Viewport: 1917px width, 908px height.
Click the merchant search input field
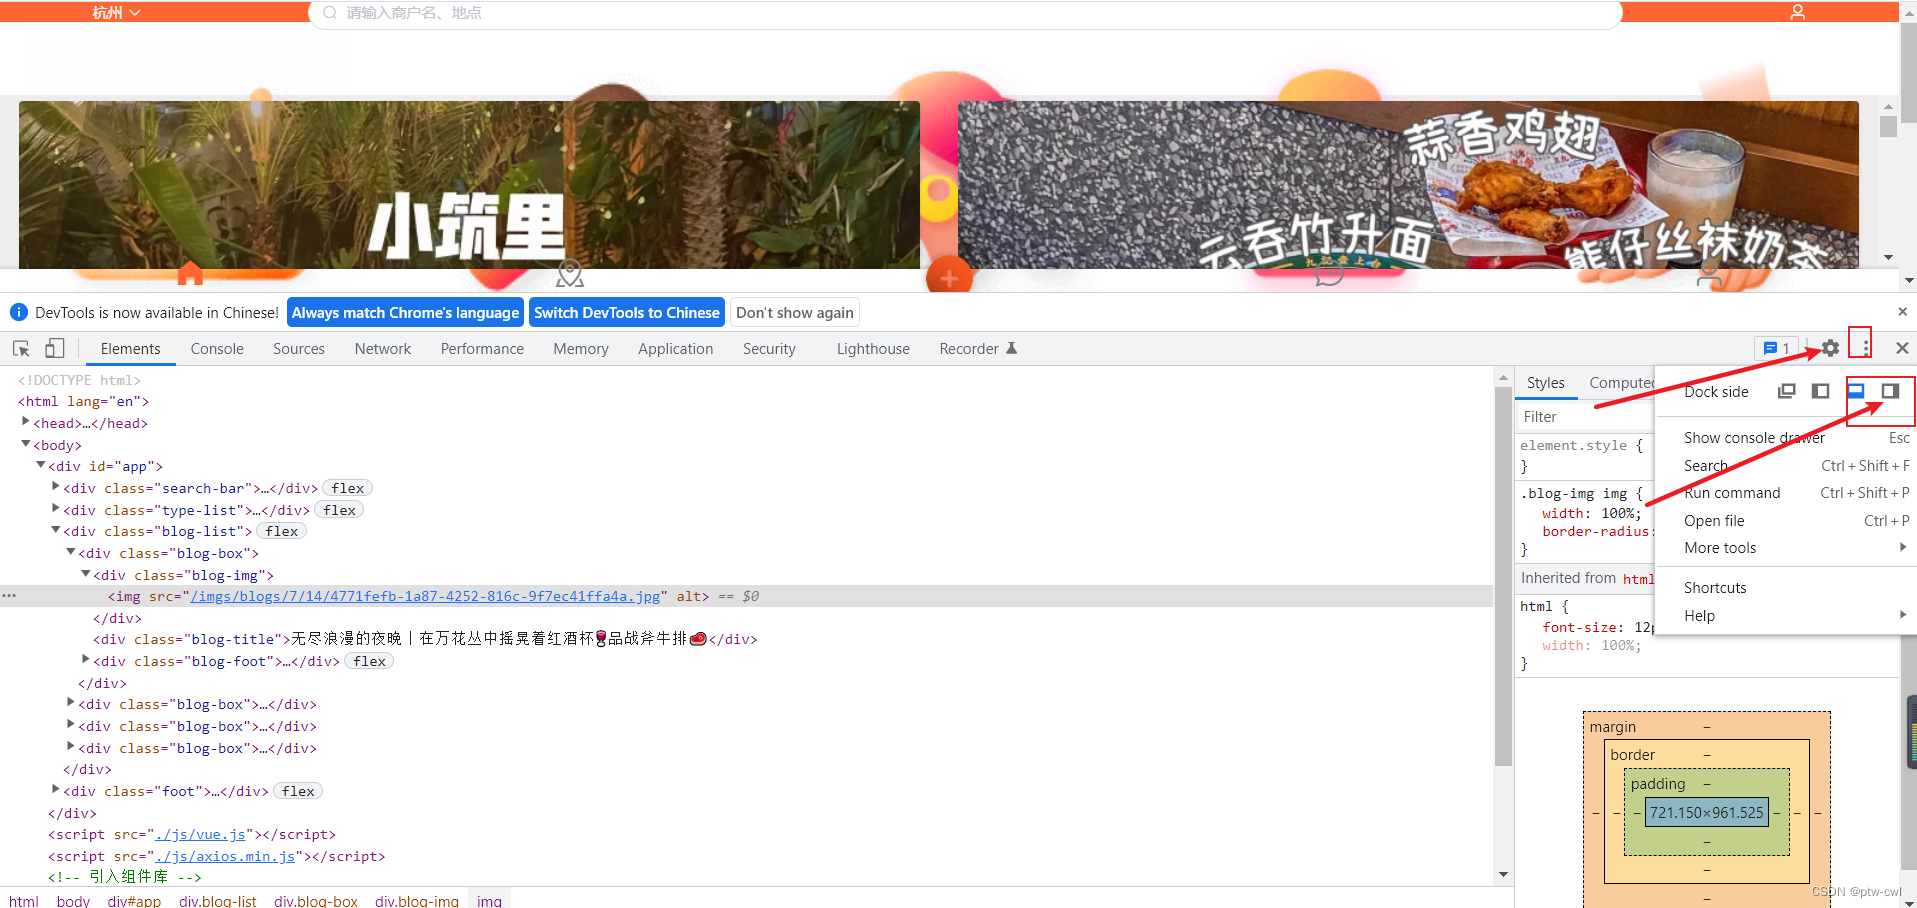pyautogui.click(x=965, y=13)
